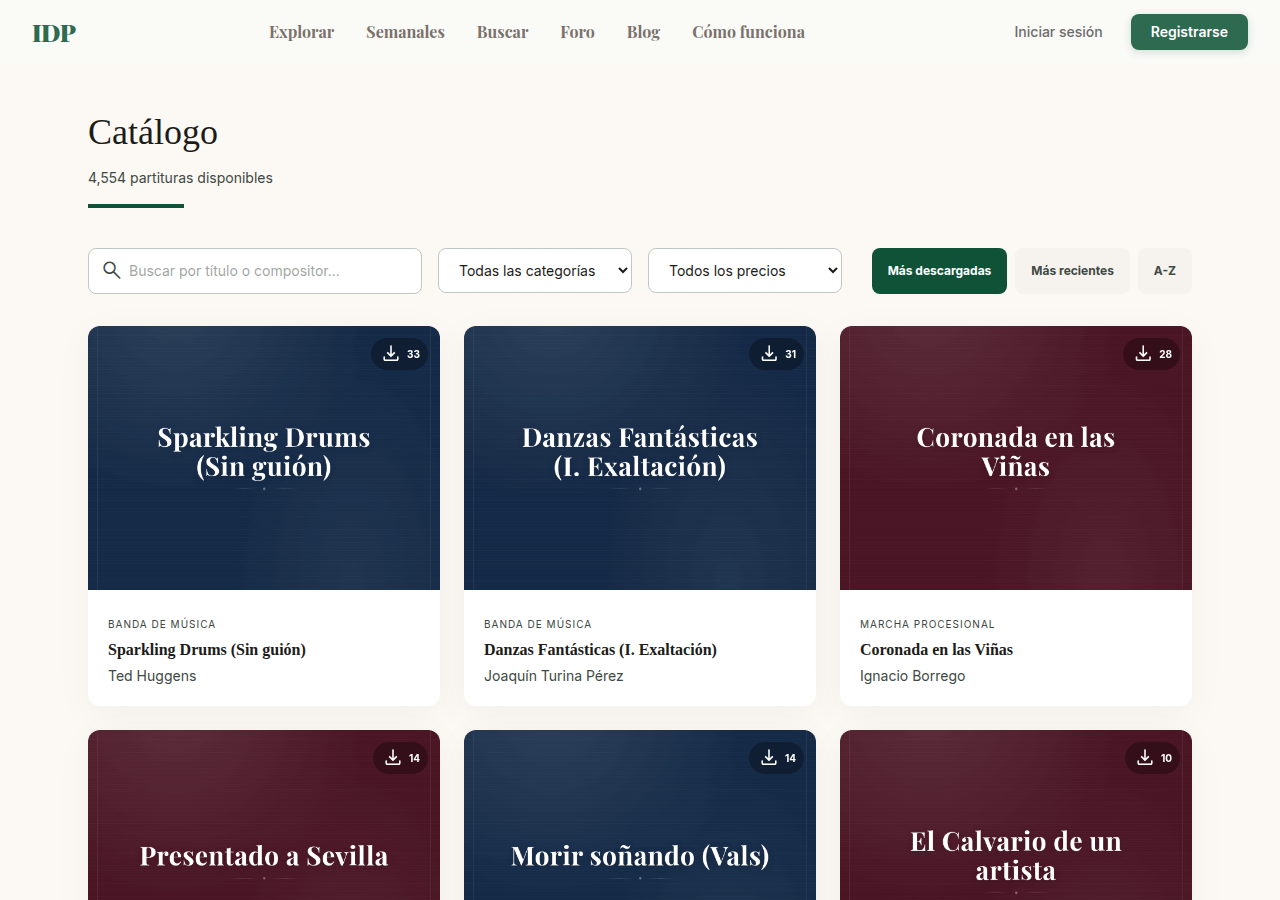Open the Todos los precios dropdown
1280x900 pixels.
click(x=745, y=271)
